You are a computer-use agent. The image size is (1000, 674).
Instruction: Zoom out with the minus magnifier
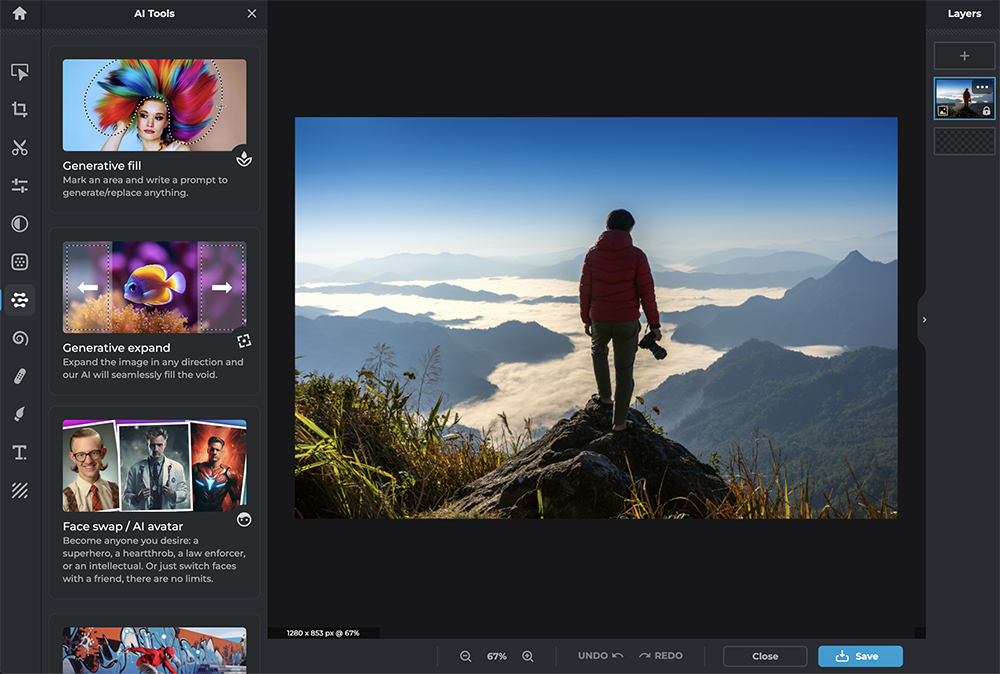click(x=466, y=656)
